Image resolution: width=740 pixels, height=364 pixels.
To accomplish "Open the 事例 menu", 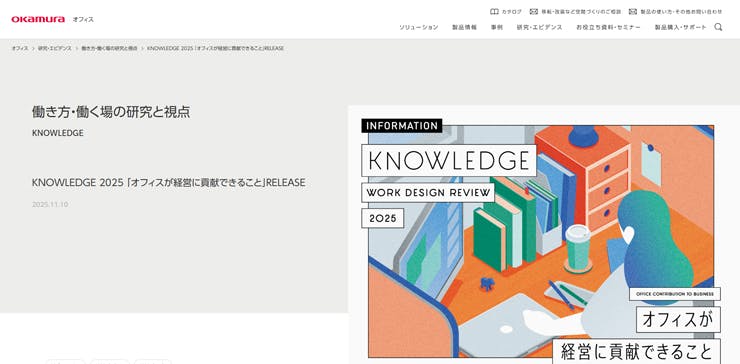I will [496, 27].
